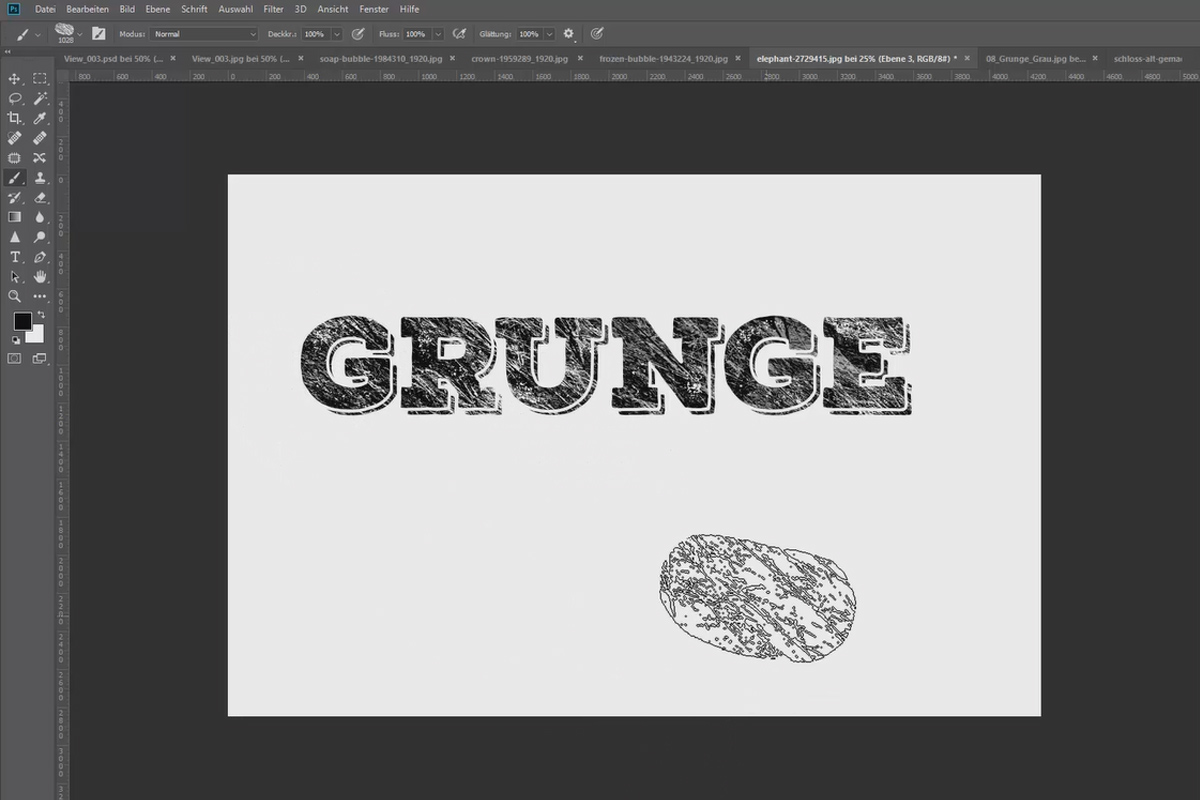Open the Datei menu

click(45, 9)
